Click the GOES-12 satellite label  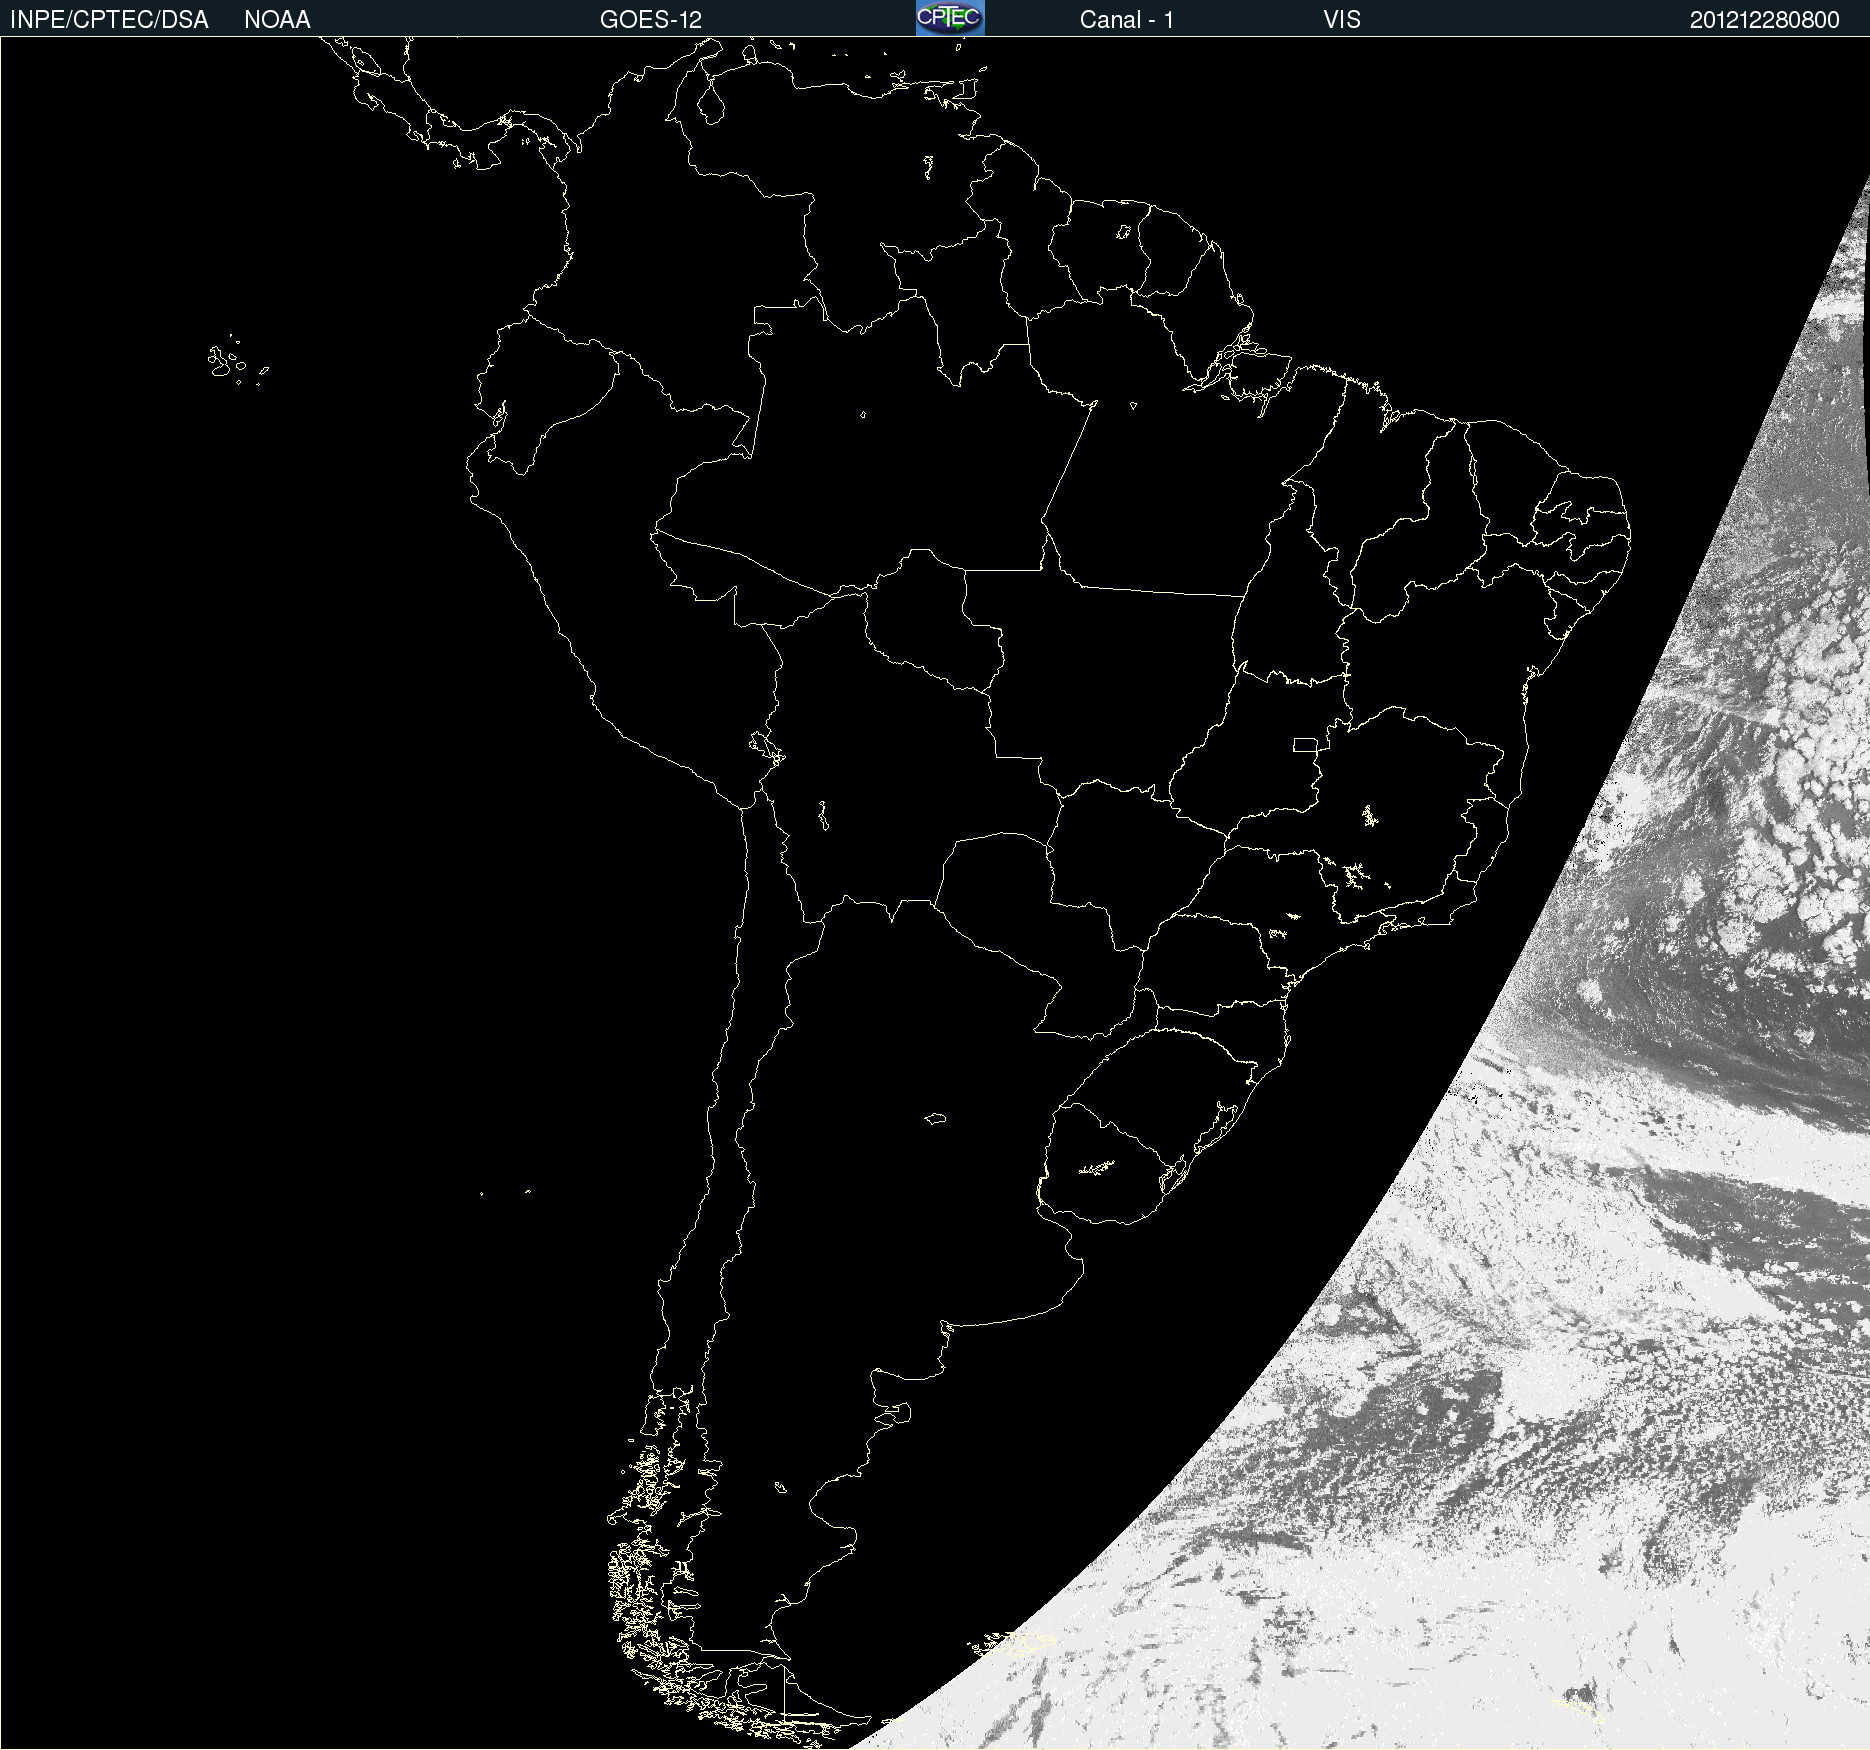pyautogui.click(x=651, y=20)
